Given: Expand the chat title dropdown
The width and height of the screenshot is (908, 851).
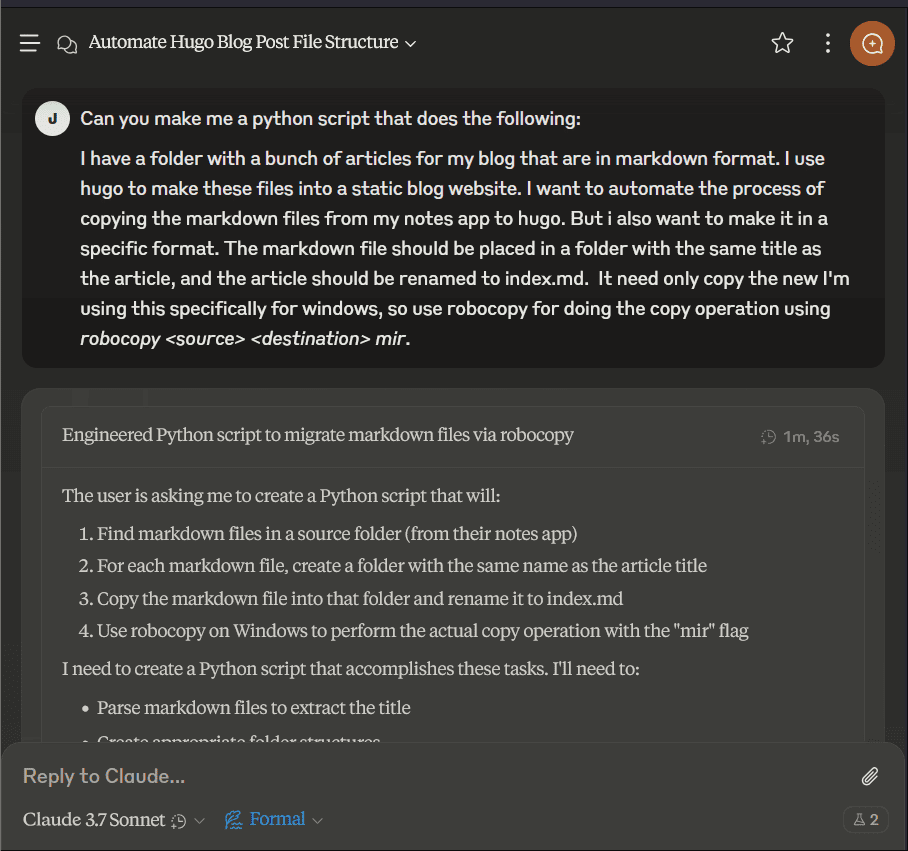Looking at the screenshot, I should (410, 43).
